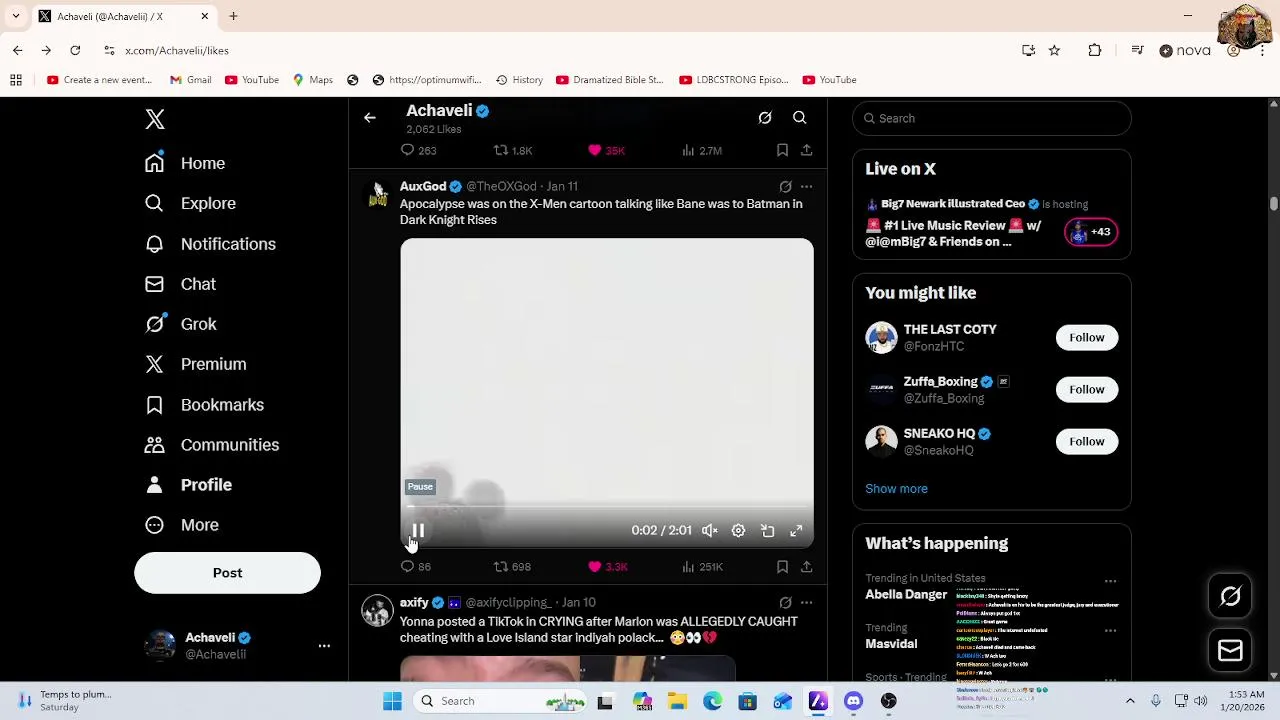Toggle like heart showing 3.3K

(595, 566)
